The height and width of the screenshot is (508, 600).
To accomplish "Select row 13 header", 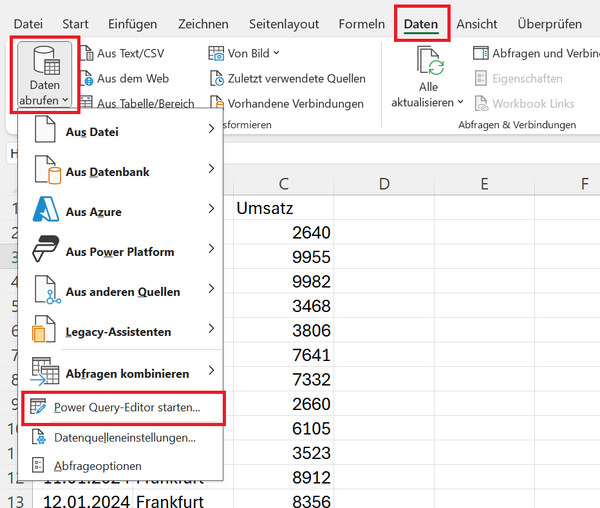I will pyautogui.click(x=16, y=500).
